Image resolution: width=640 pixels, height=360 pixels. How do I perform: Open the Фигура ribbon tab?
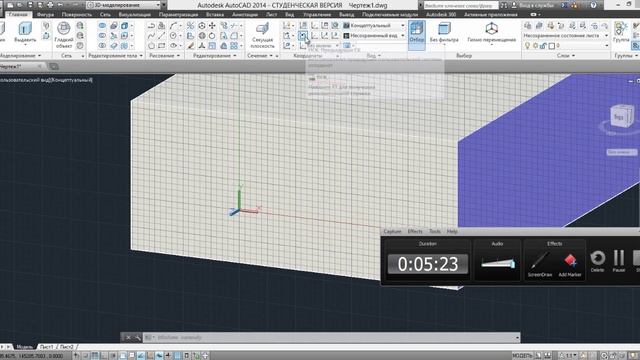pyautogui.click(x=45, y=14)
